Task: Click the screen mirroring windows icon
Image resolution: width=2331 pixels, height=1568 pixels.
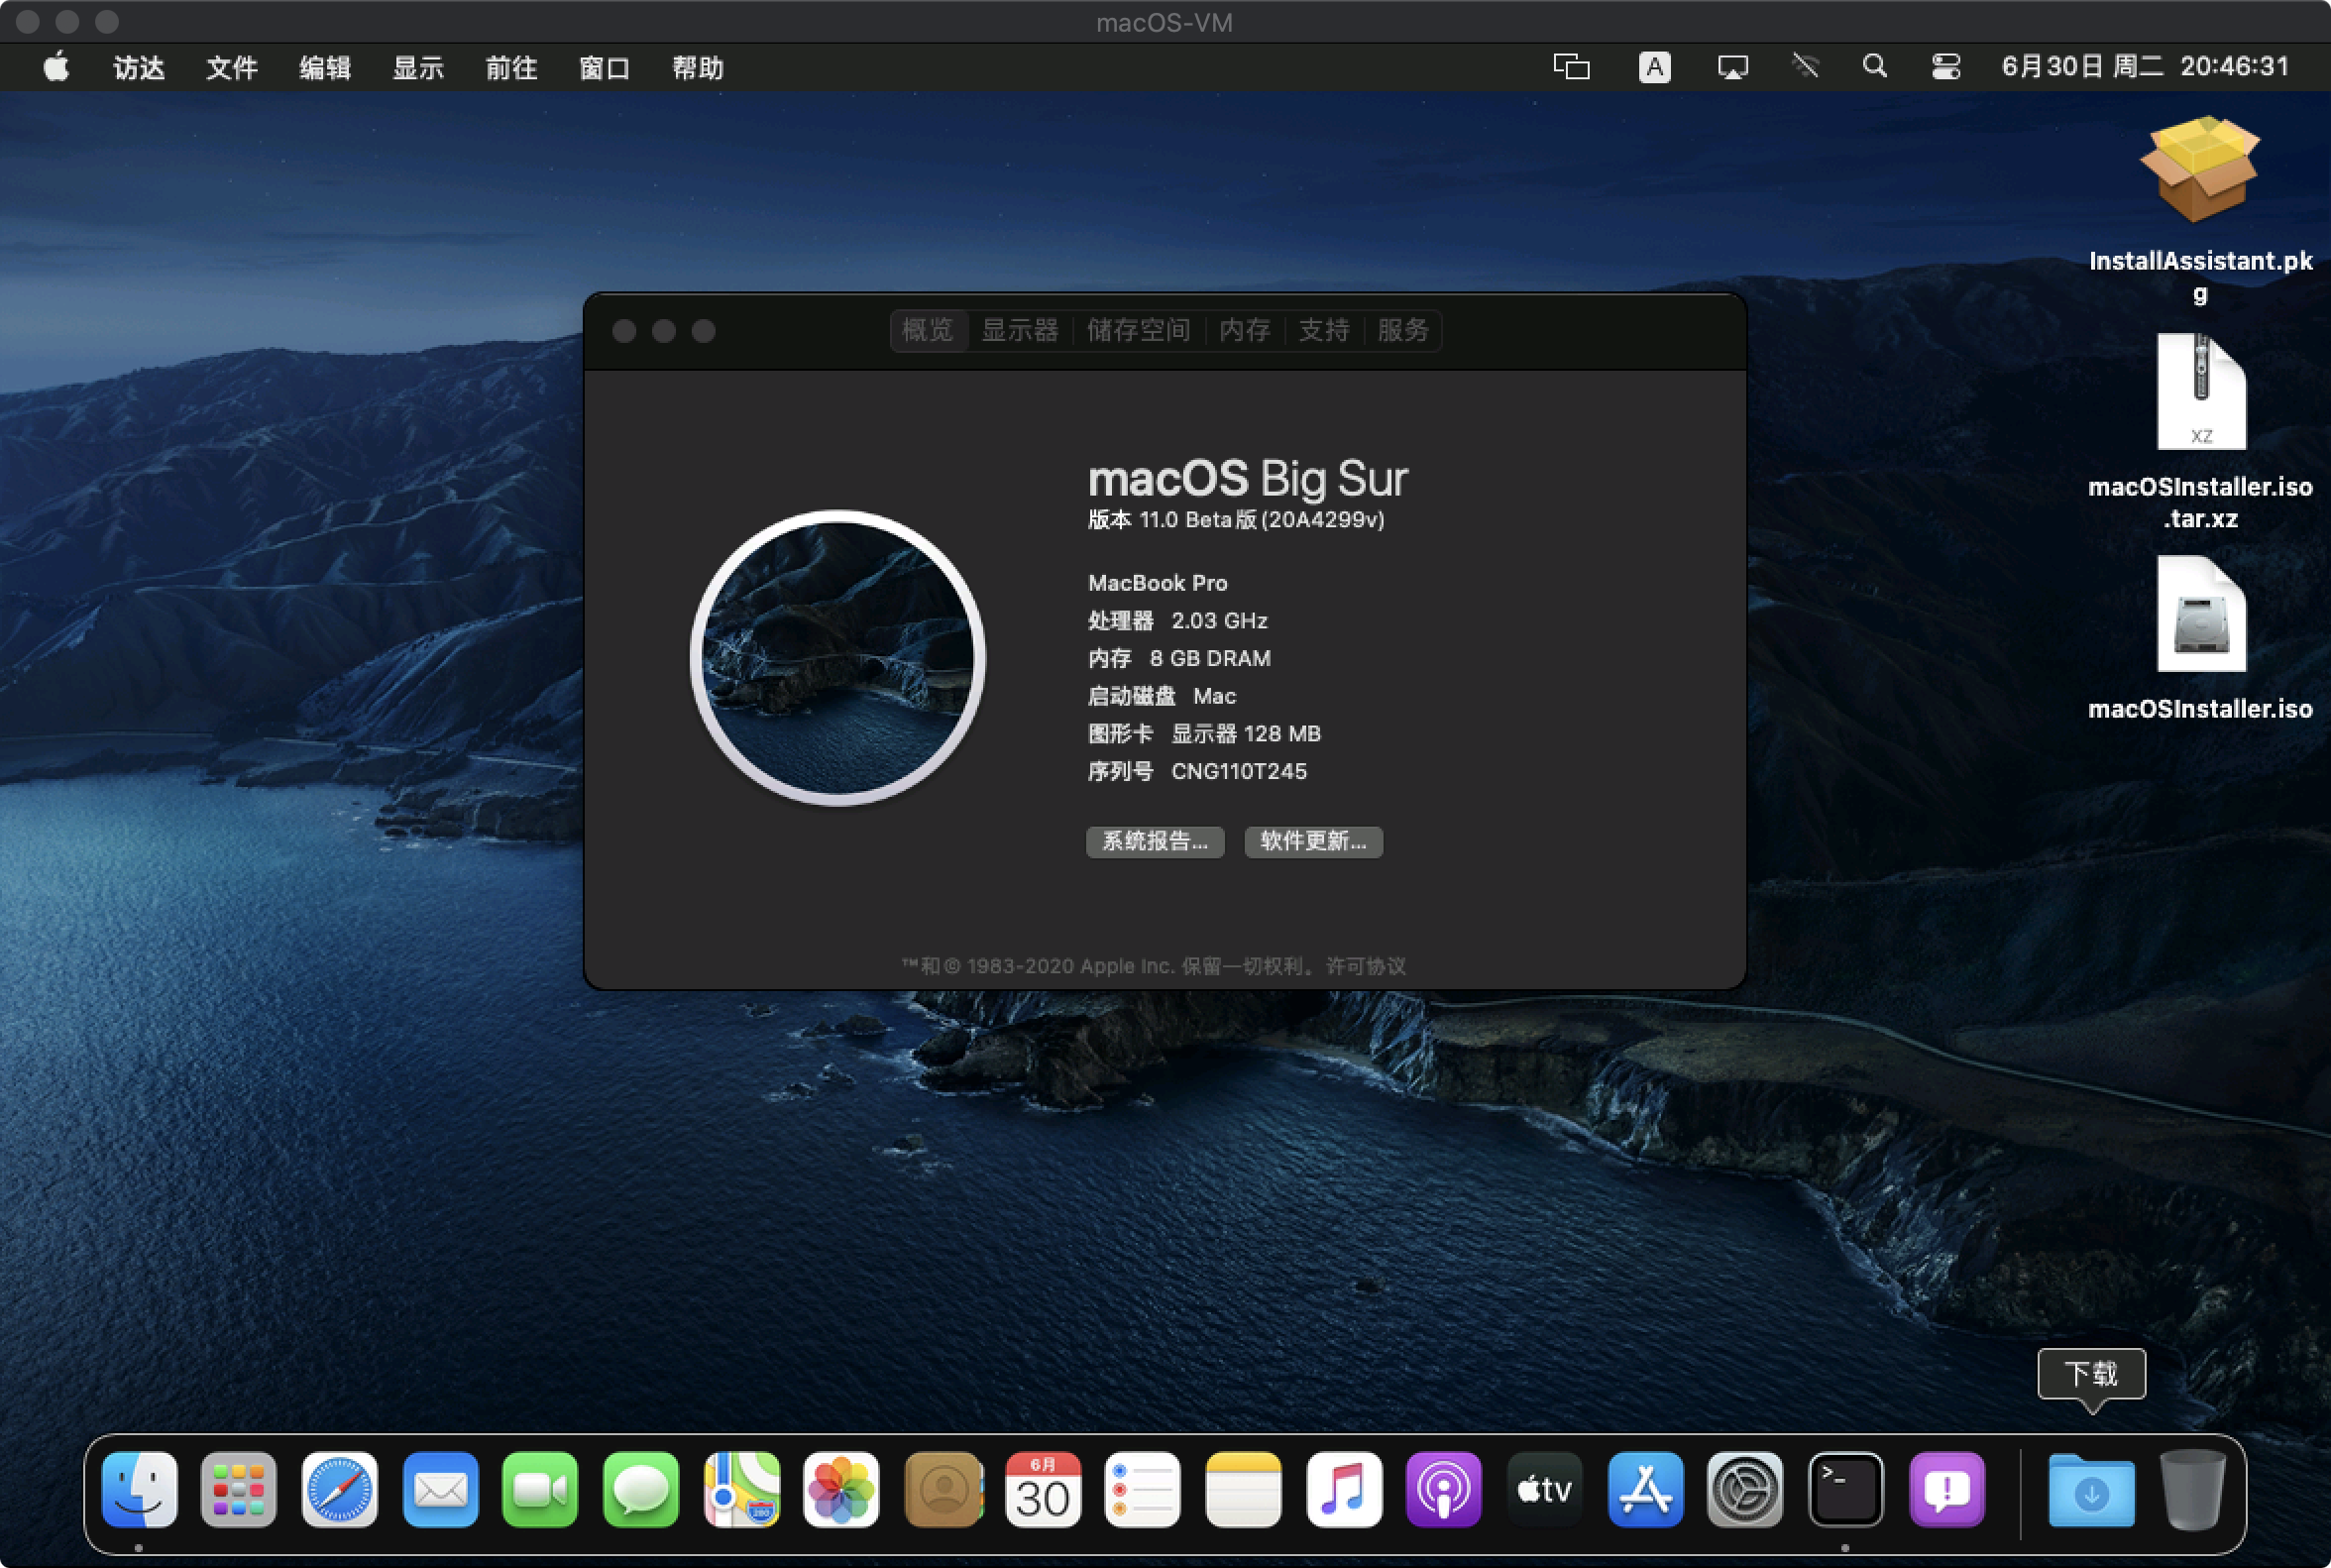Action: tap(1571, 67)
